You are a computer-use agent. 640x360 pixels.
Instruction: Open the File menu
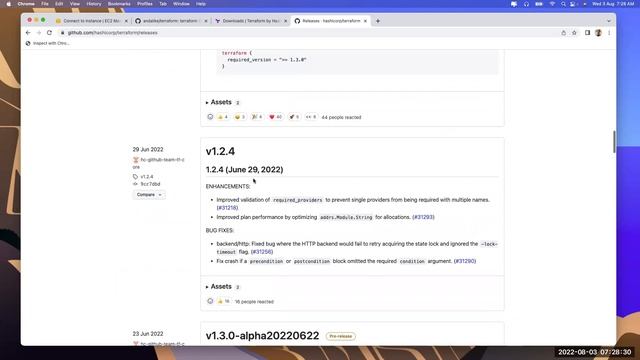[x=45, y=4]
